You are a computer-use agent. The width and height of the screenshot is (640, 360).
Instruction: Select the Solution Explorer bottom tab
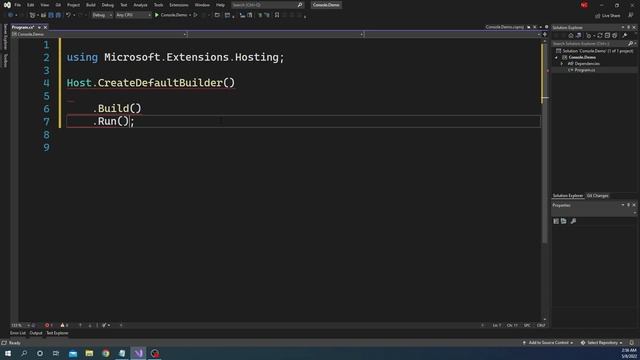point(568,196)
